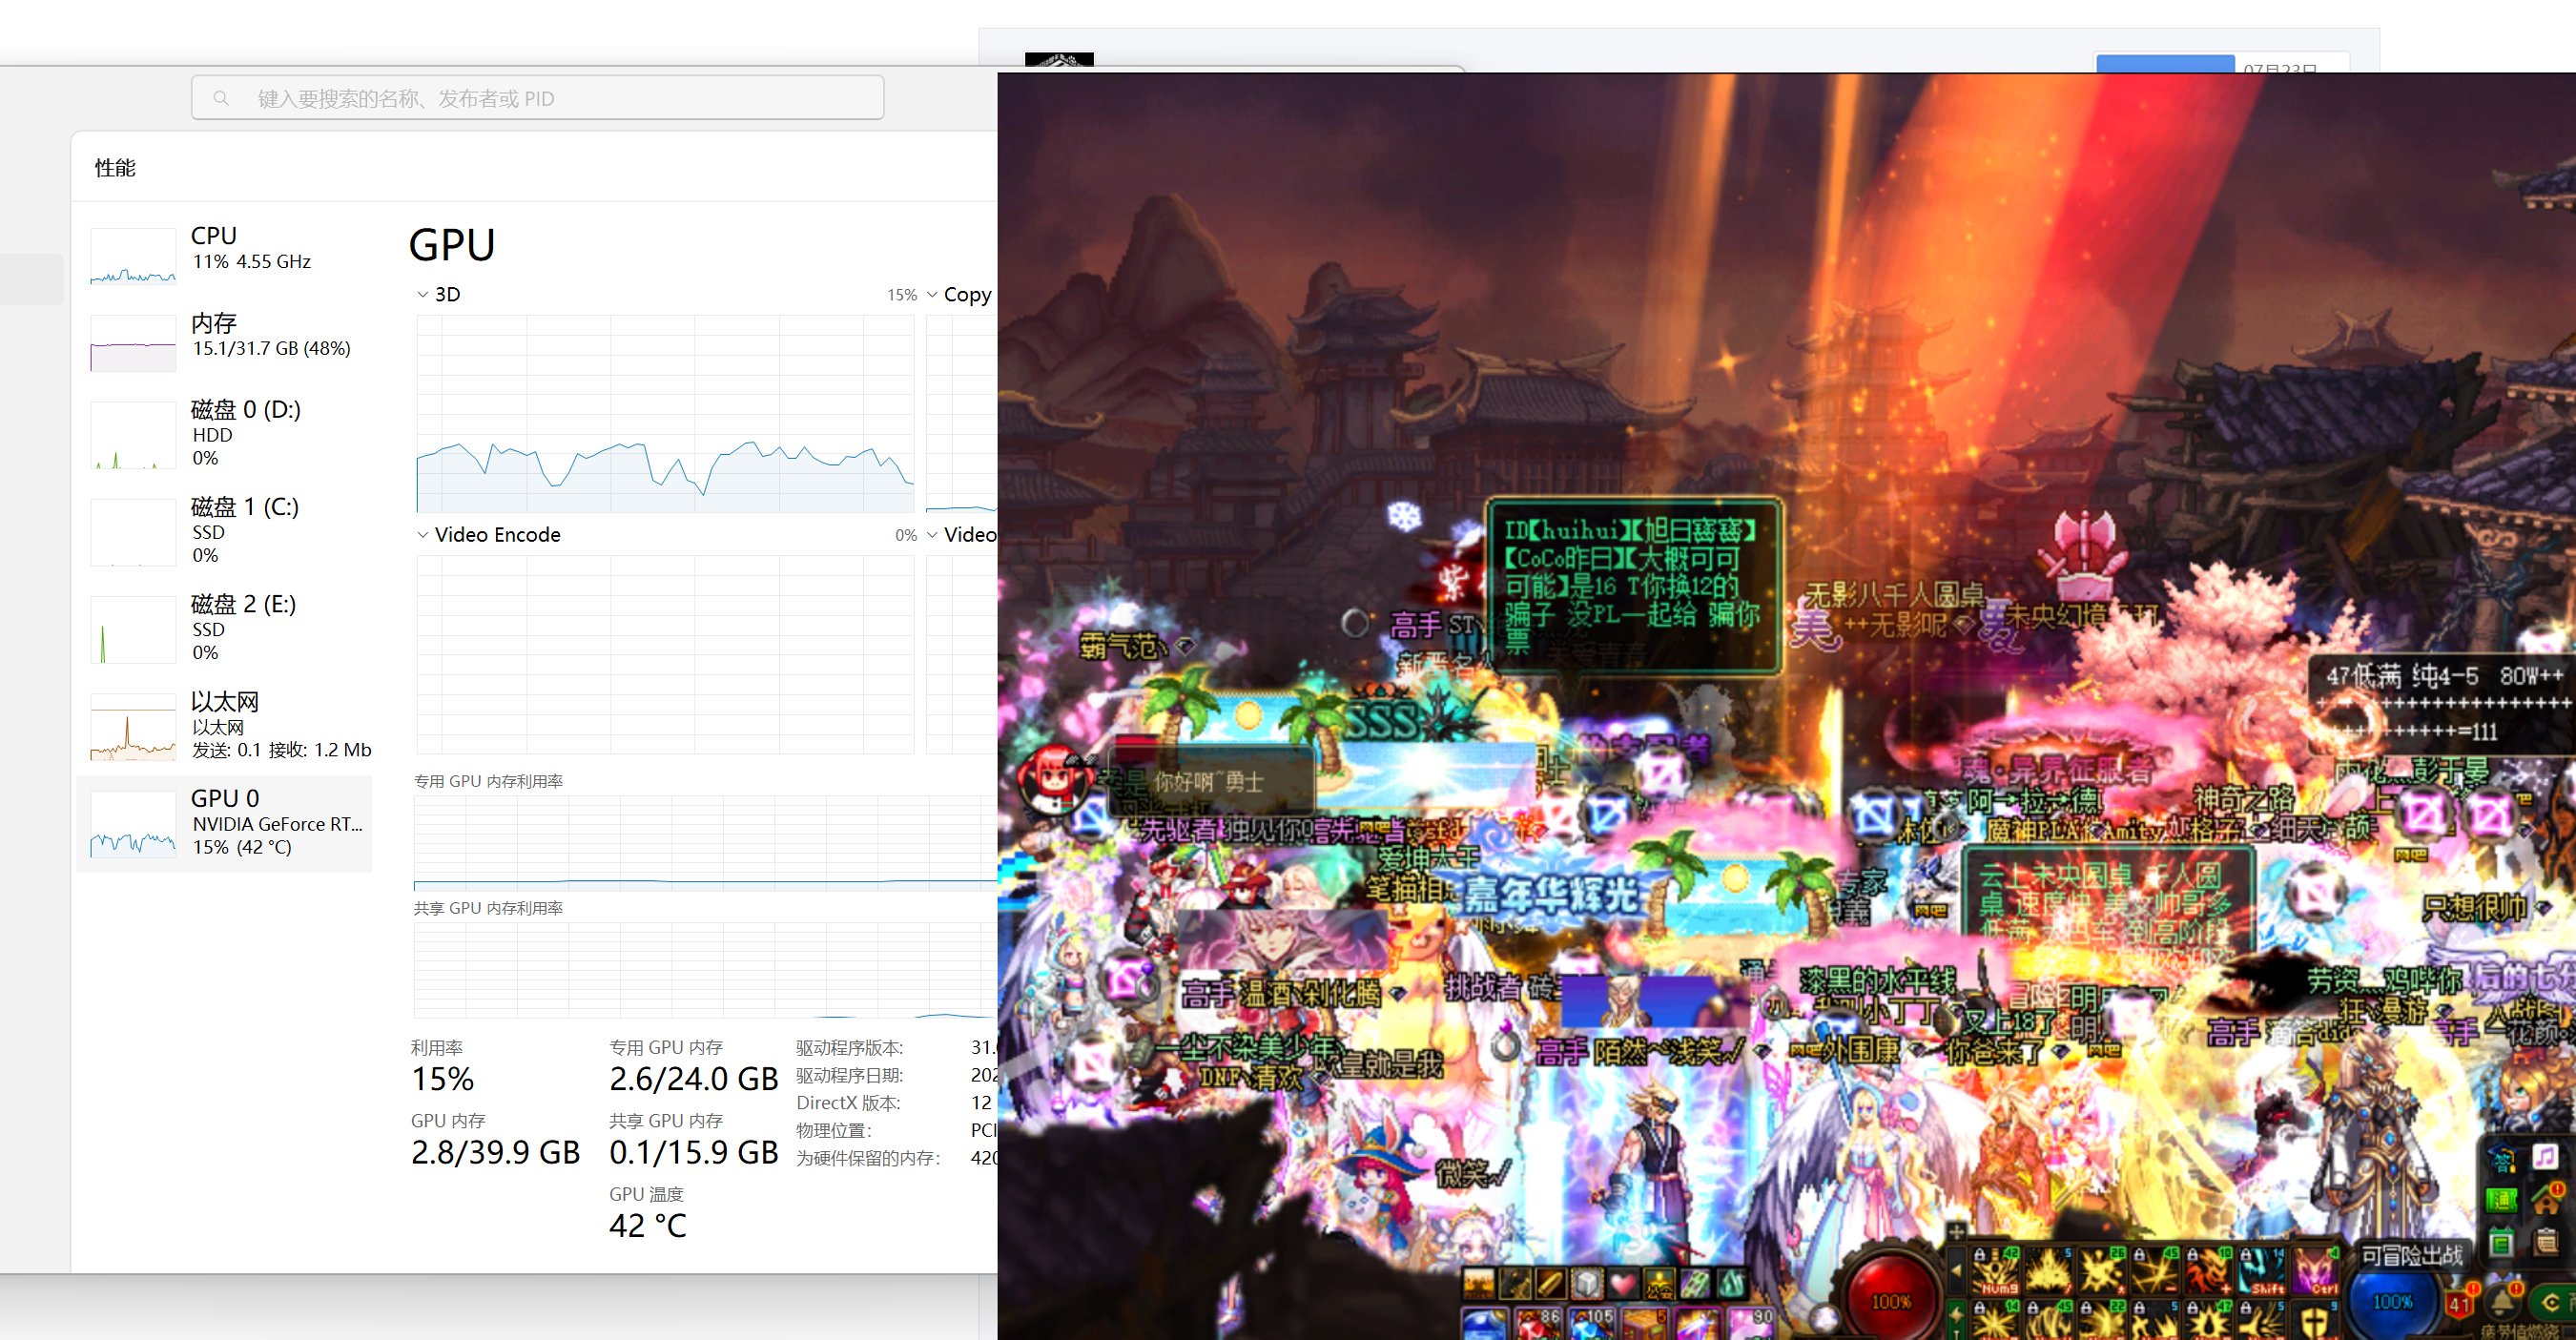Click the 2.8/39.9 GB GPU memory value
The width and height of the screenshot is (2576, 1340).
(496, 1152)
